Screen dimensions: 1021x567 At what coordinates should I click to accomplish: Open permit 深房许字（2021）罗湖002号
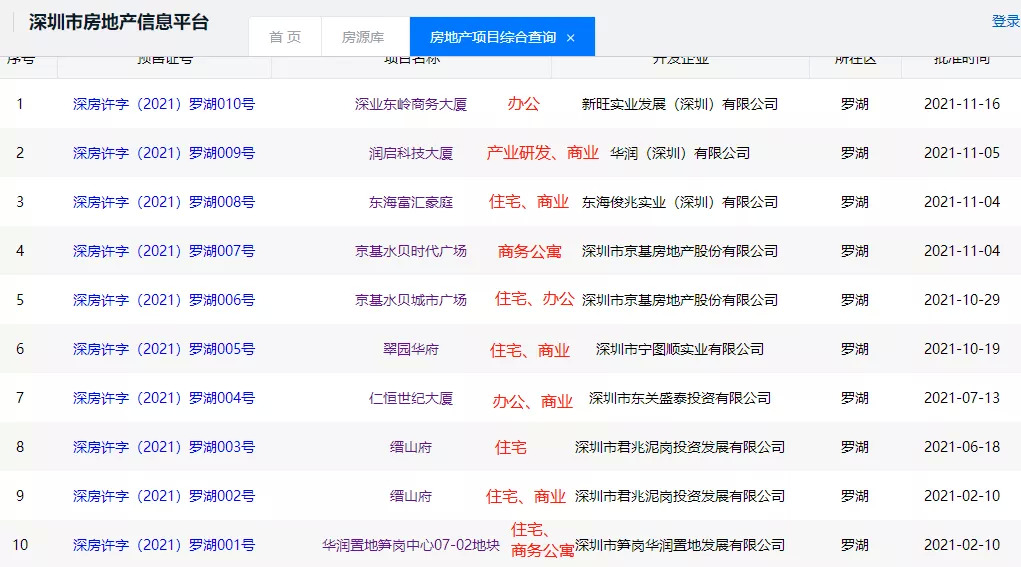[x=164, y=496]
